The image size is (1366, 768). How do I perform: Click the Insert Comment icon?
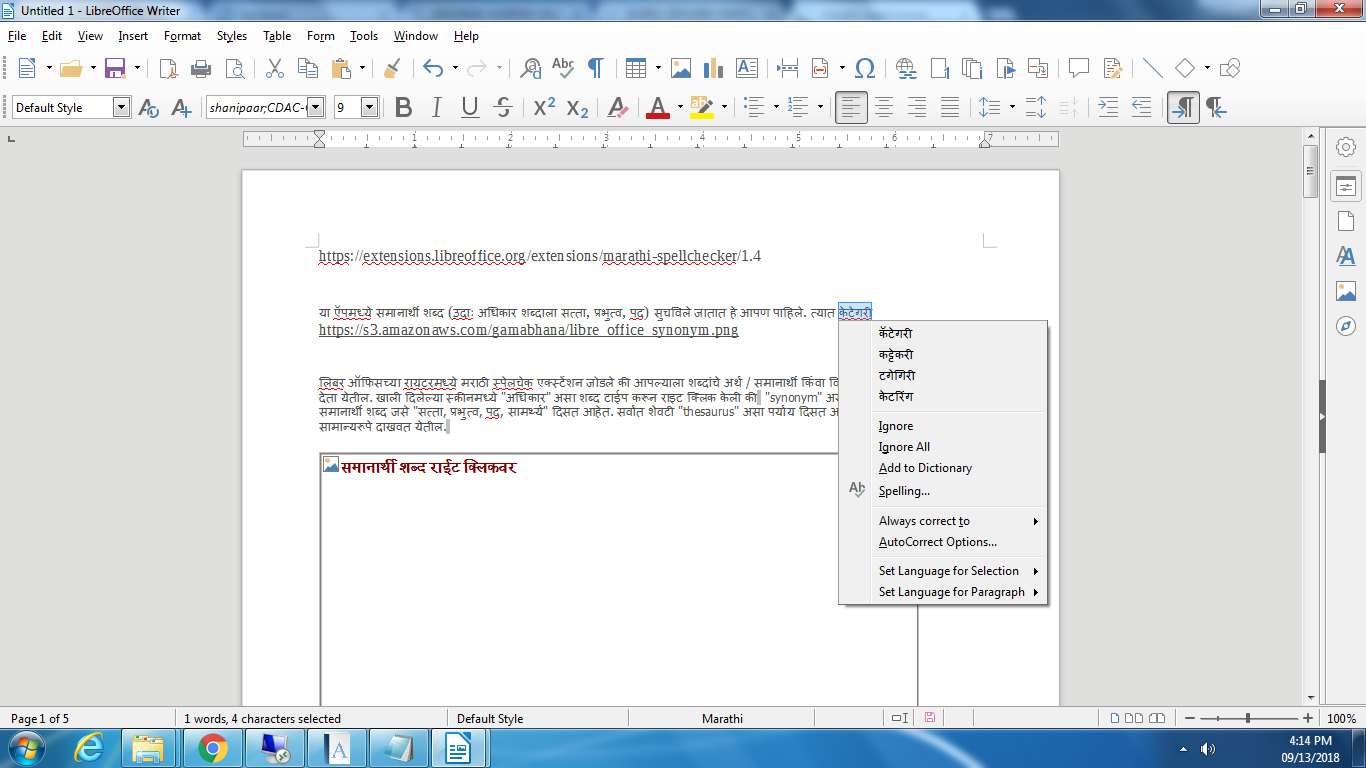pos(1079,68)
